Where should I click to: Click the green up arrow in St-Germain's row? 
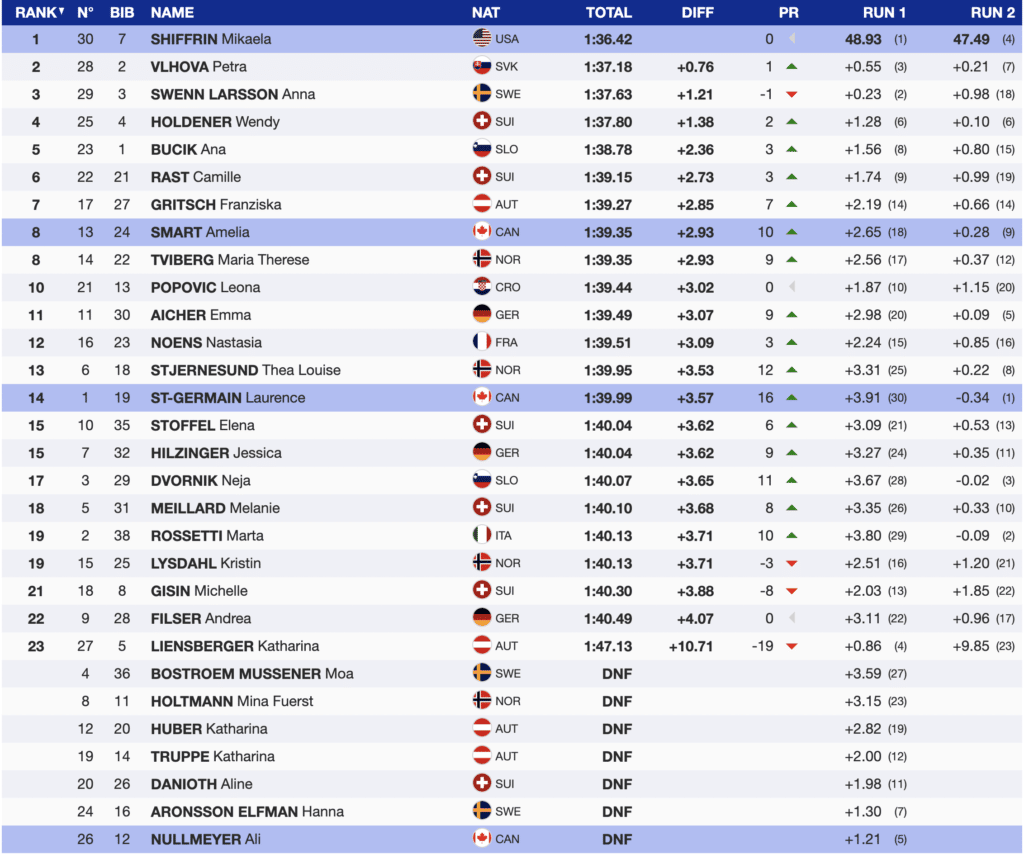tap(792, 397)
